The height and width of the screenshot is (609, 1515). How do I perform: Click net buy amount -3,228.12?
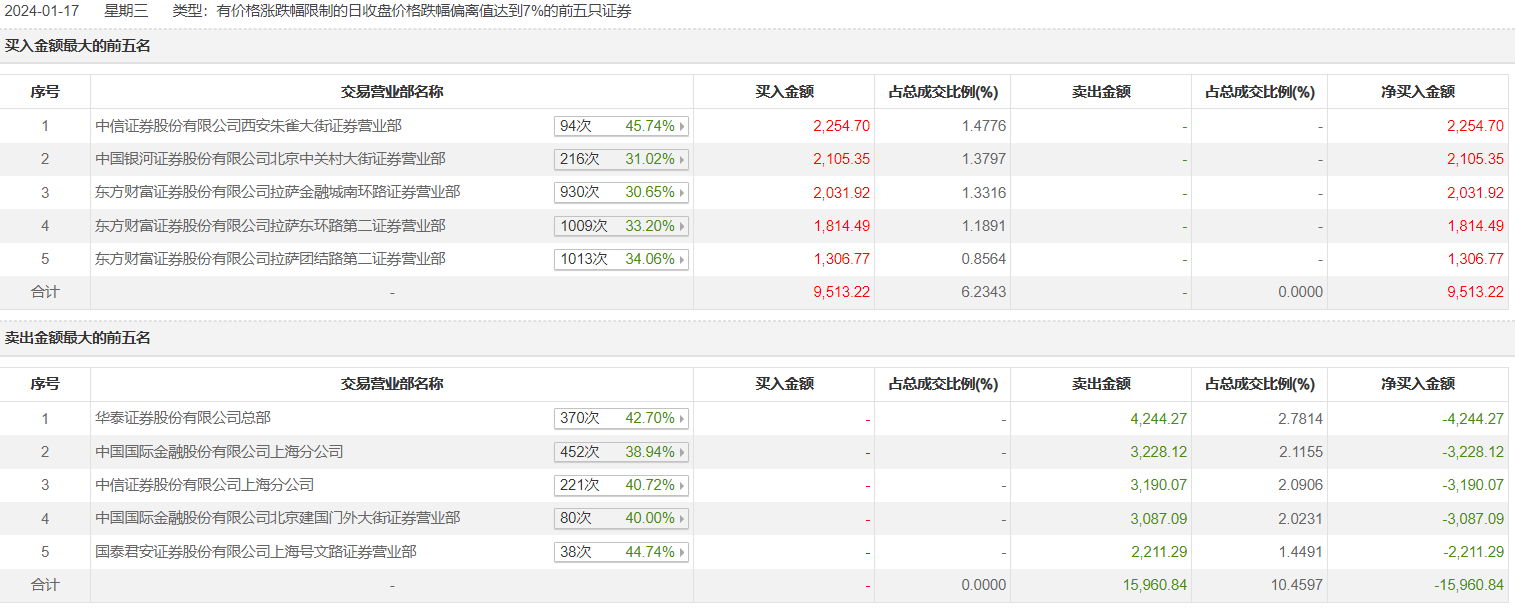1472,452
